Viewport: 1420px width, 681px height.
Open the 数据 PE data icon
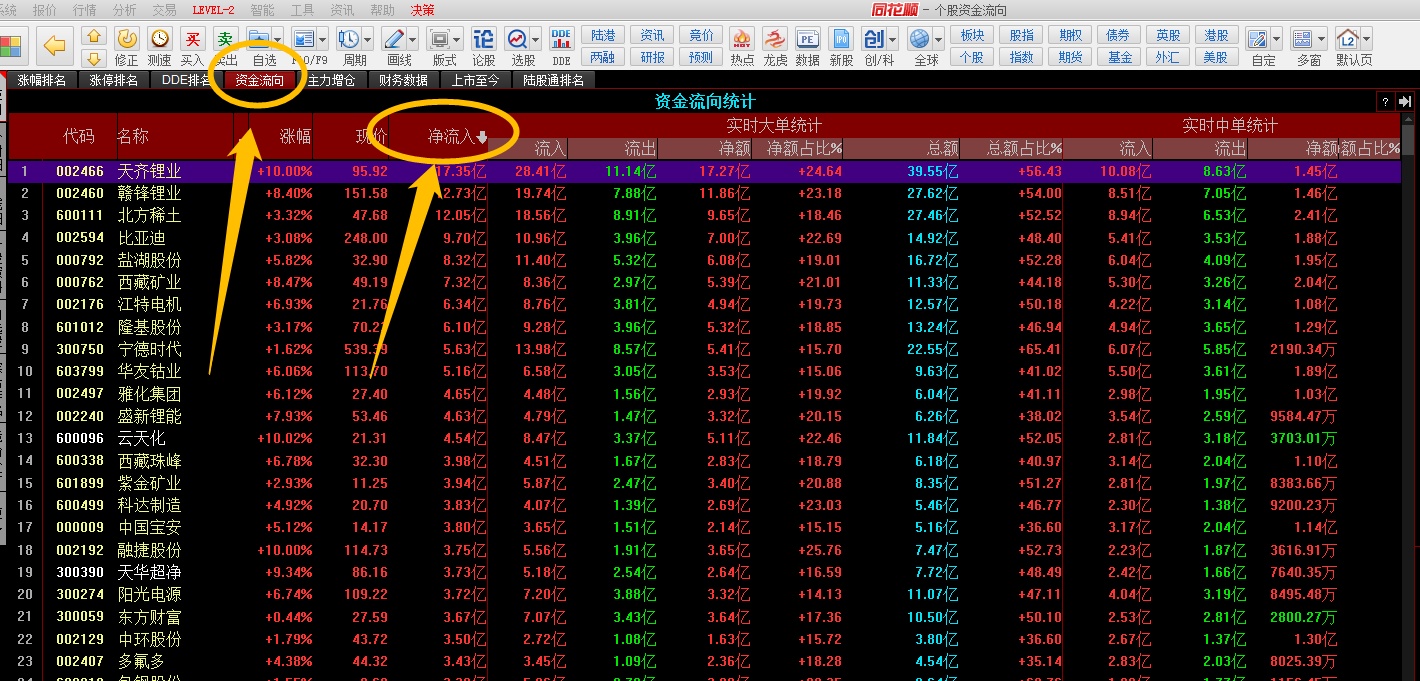(807, 38)
